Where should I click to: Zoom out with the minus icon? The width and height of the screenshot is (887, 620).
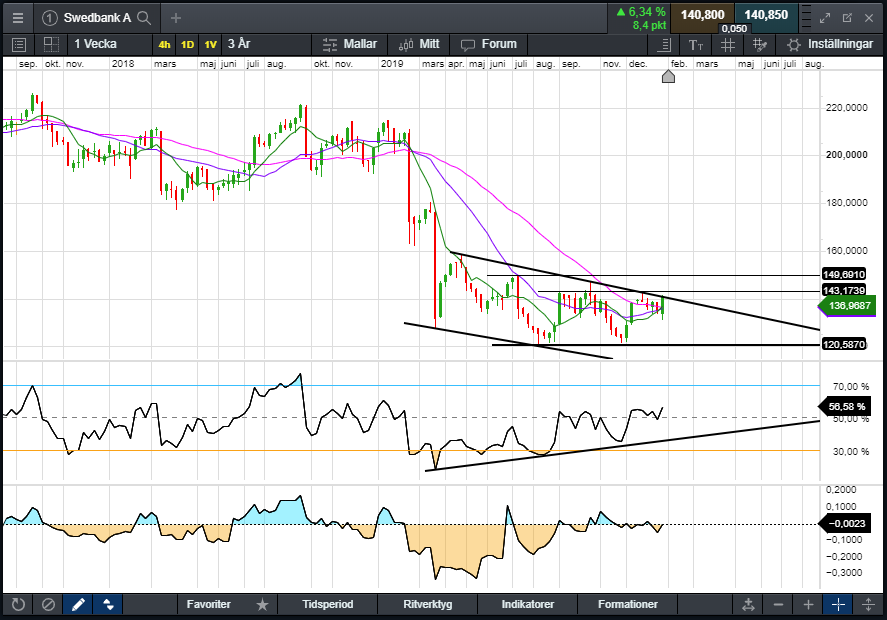778,605
